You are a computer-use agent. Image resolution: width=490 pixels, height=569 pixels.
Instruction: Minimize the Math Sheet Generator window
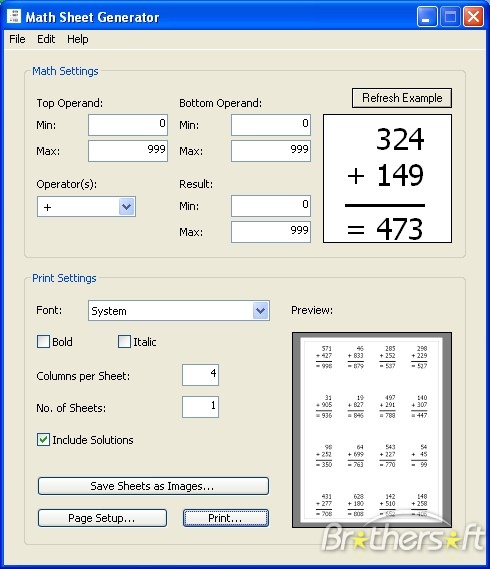click(427, 17)
